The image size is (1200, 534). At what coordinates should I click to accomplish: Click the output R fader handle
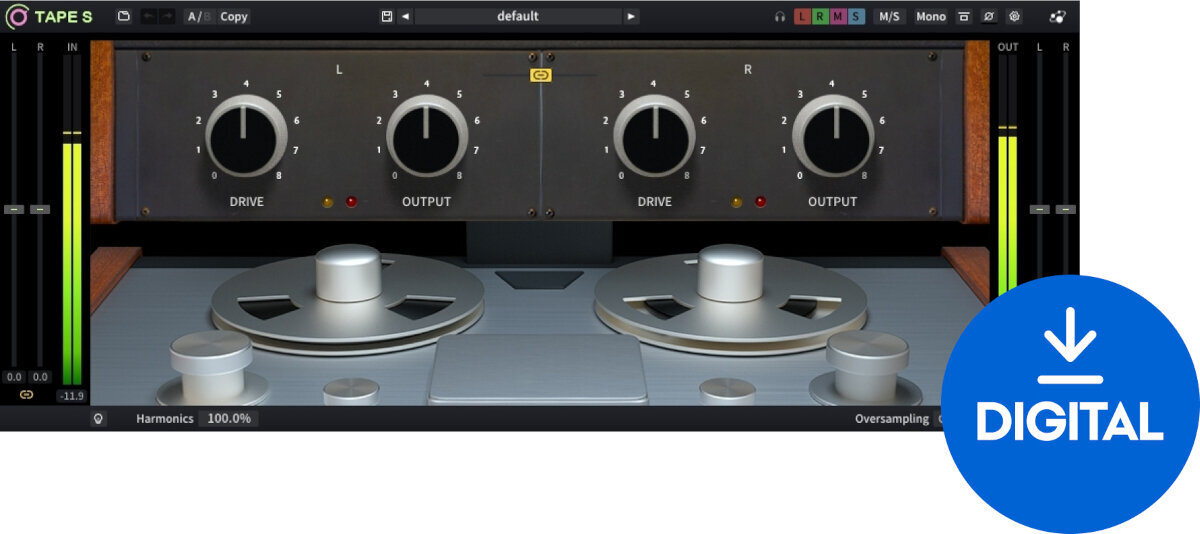tap(1066, 209)
